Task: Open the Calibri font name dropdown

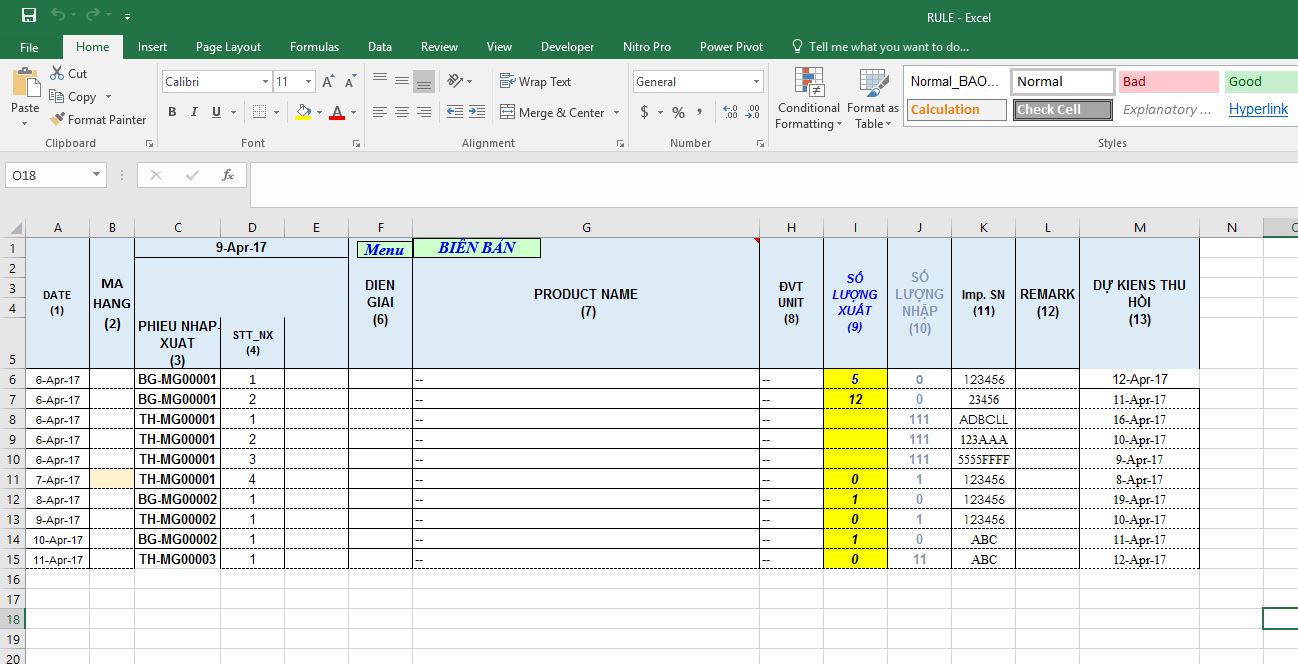Action: [265, 82]
